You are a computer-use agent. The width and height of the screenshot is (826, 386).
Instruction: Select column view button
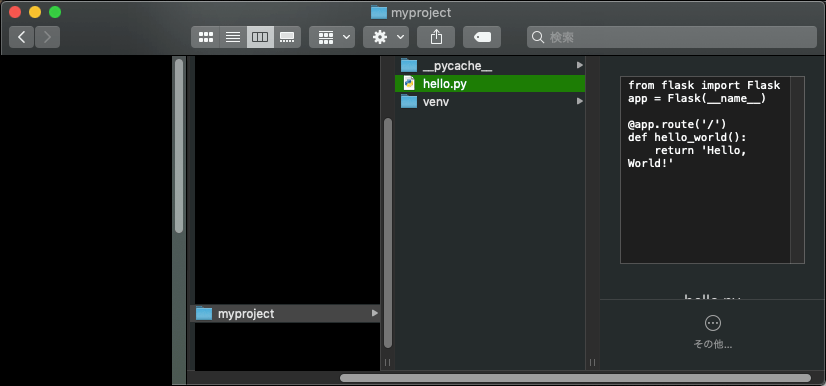(260, 37)
